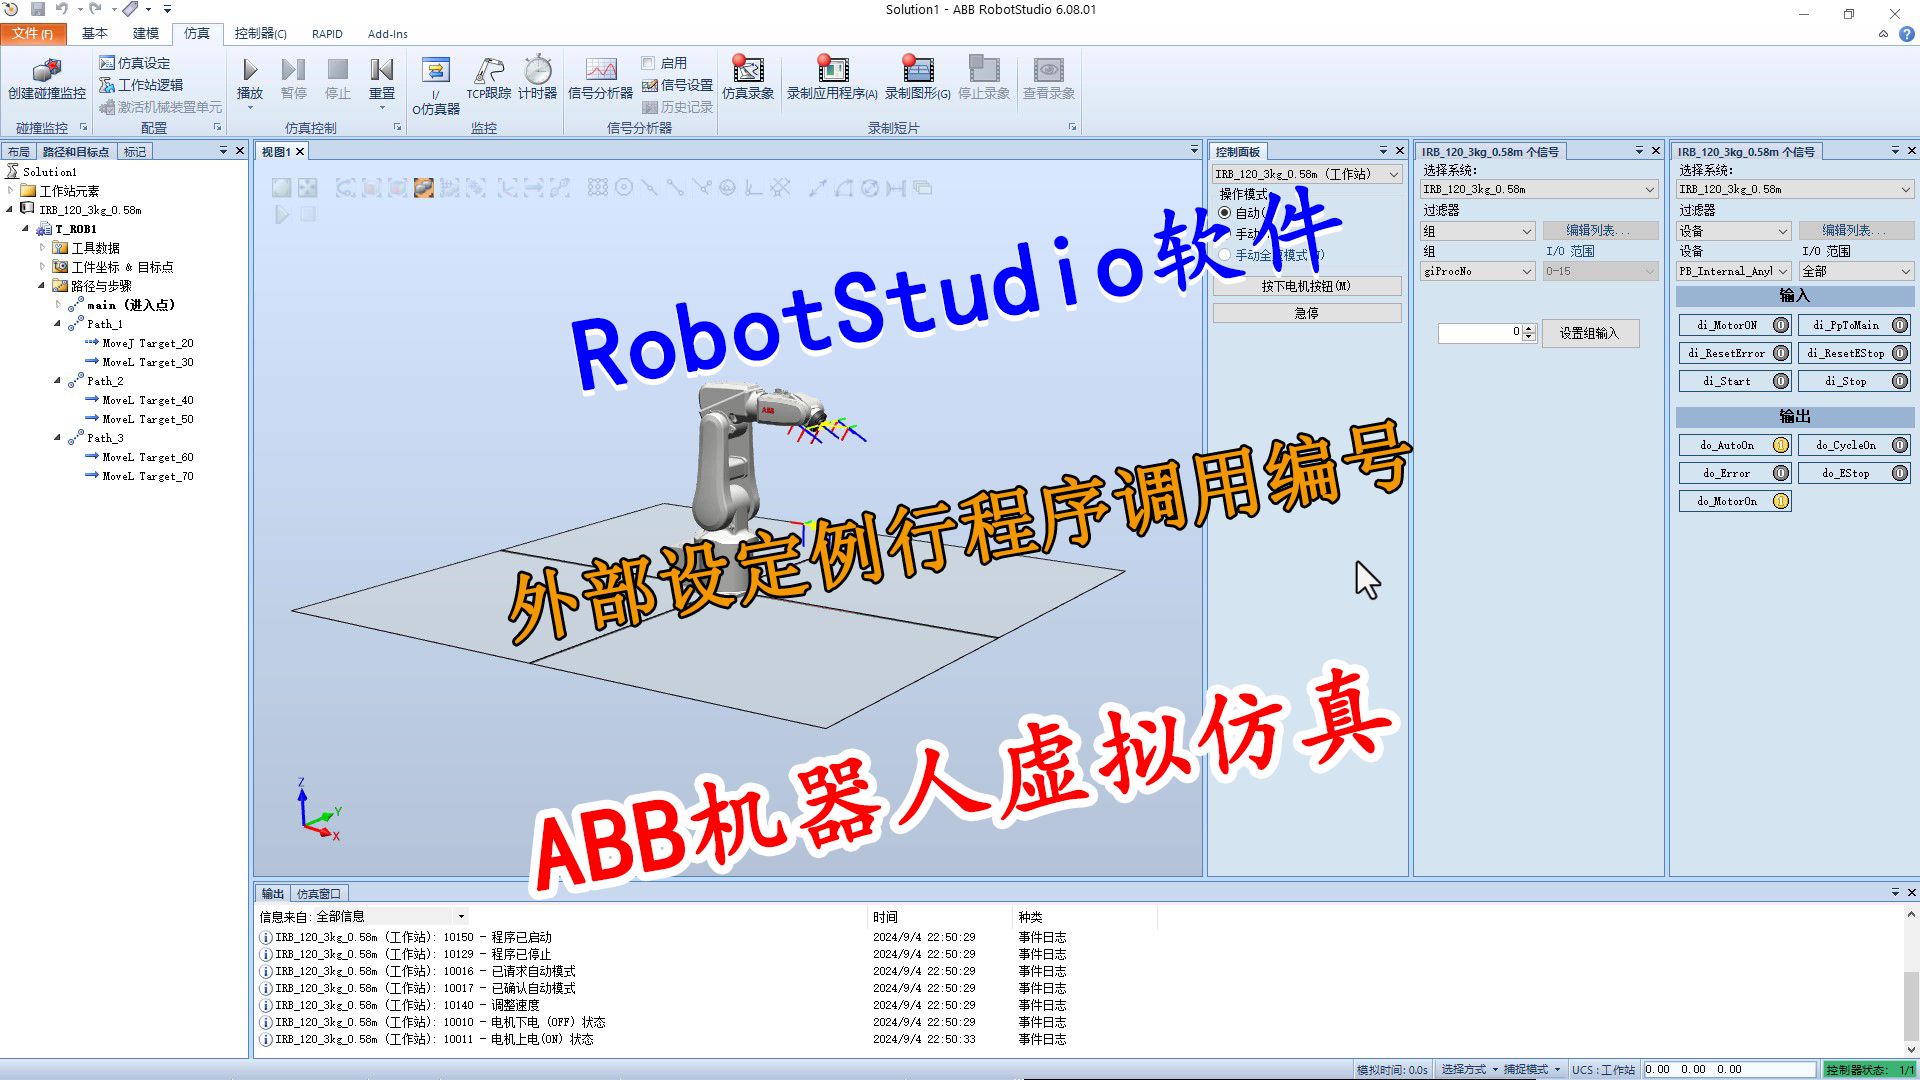
Task: Switch to the RAPID ribbon tab
Action: pyautogui.click(x=327, y=33)
